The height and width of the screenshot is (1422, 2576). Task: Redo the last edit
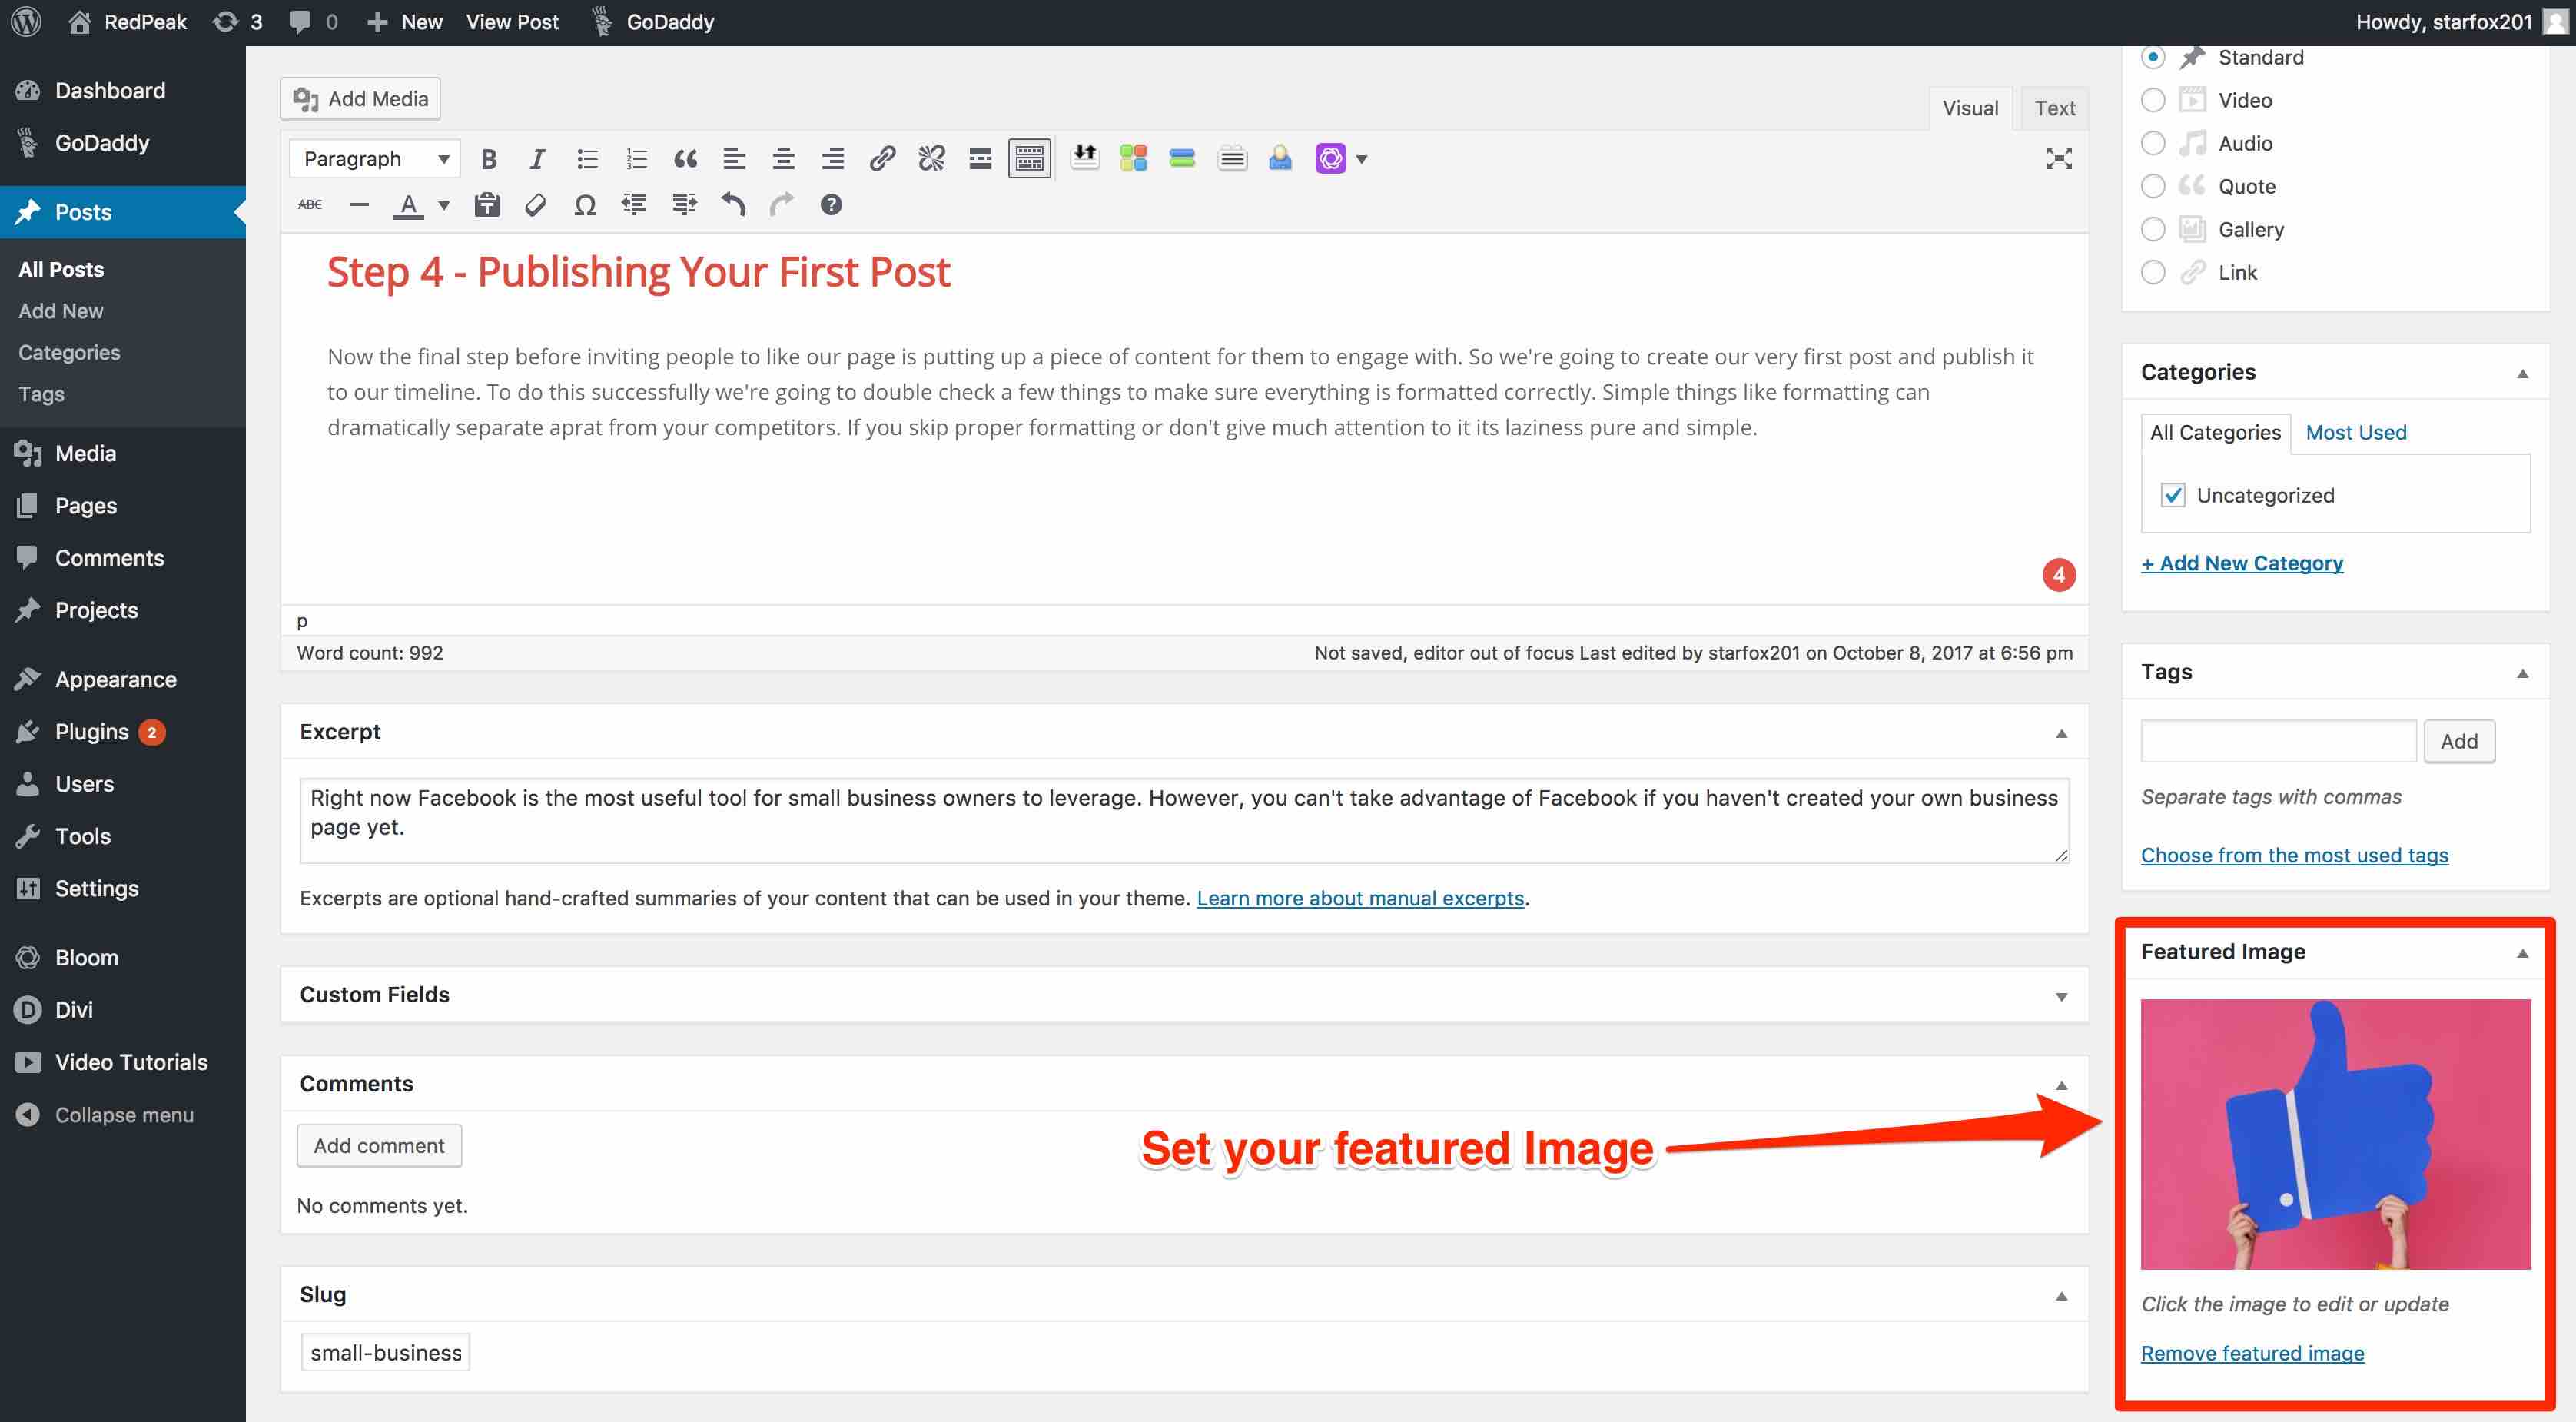point(782,205)
